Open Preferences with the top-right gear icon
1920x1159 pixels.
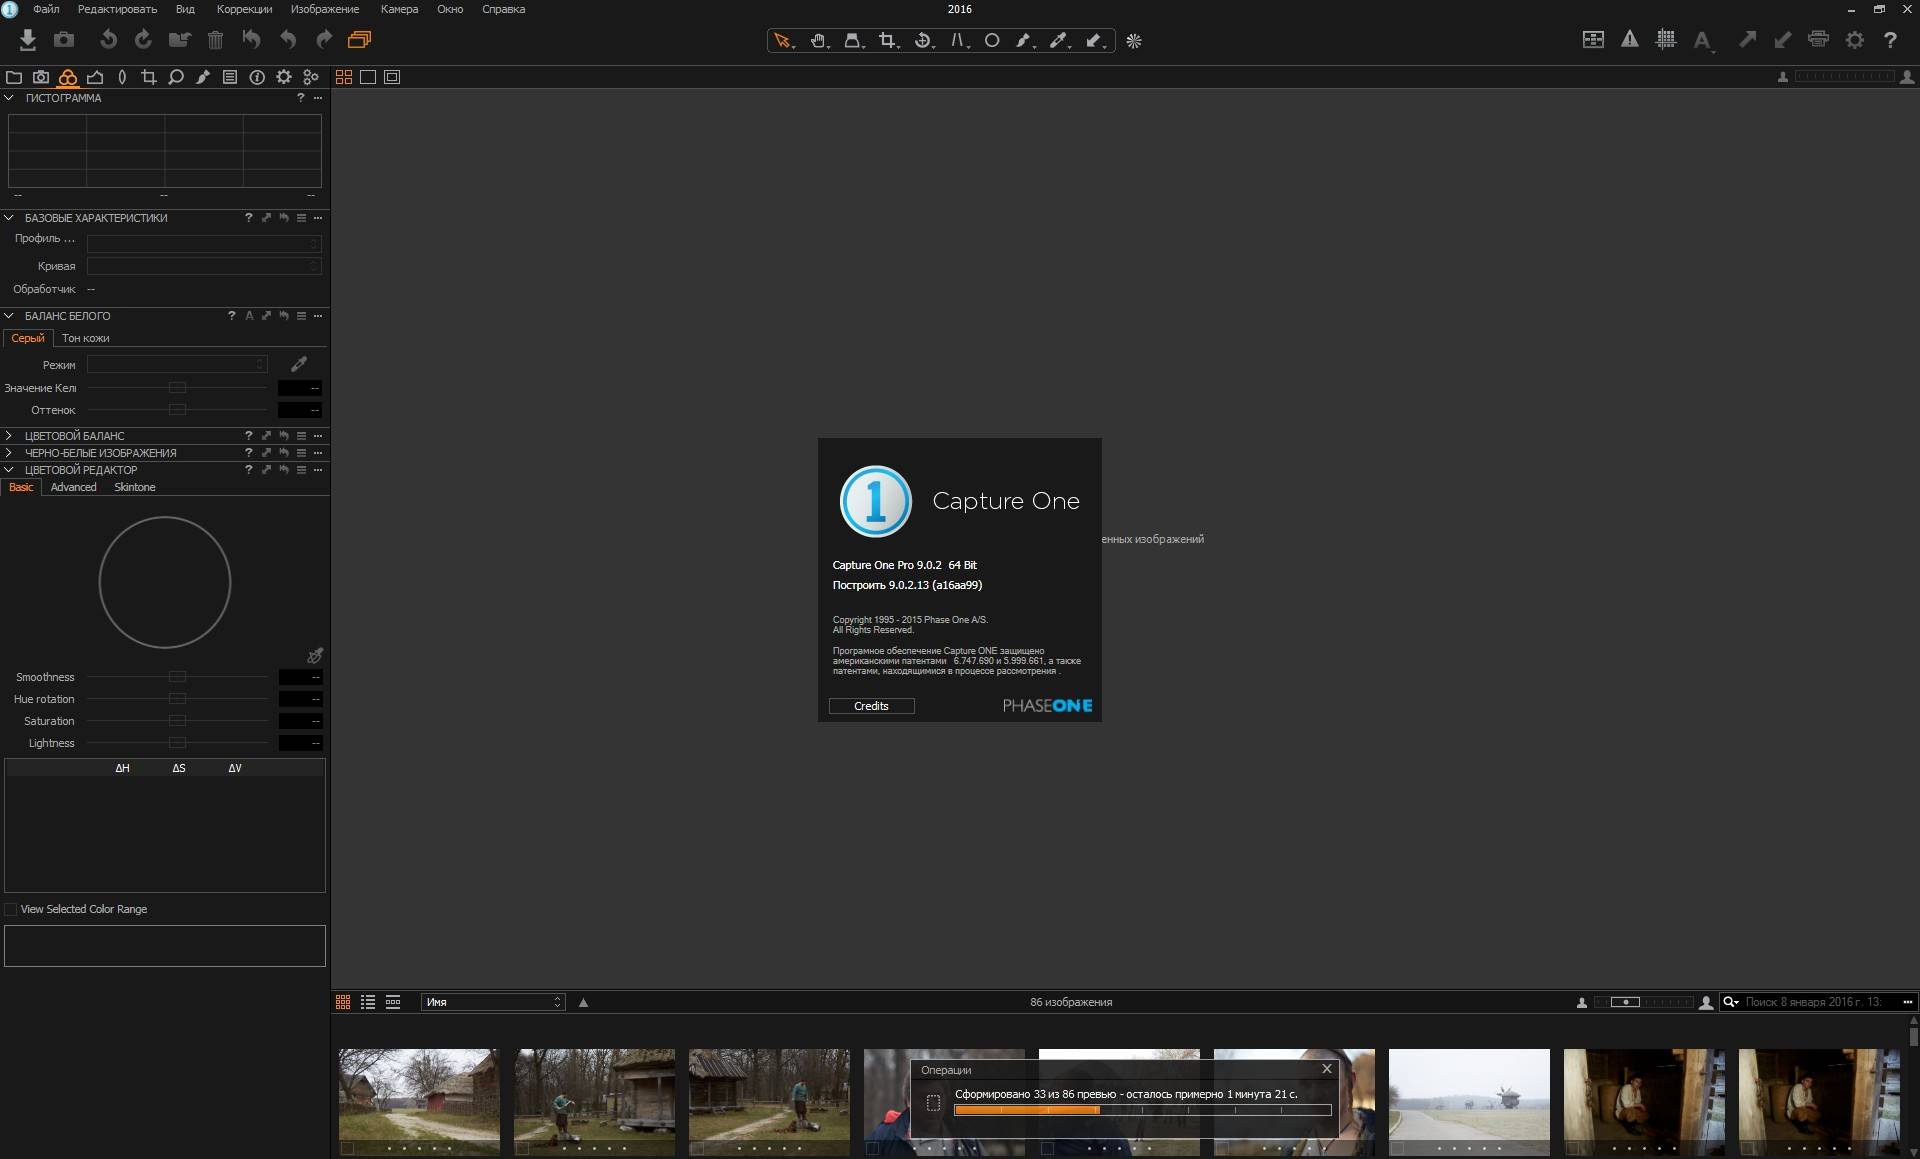click(x=1855, y=40)
